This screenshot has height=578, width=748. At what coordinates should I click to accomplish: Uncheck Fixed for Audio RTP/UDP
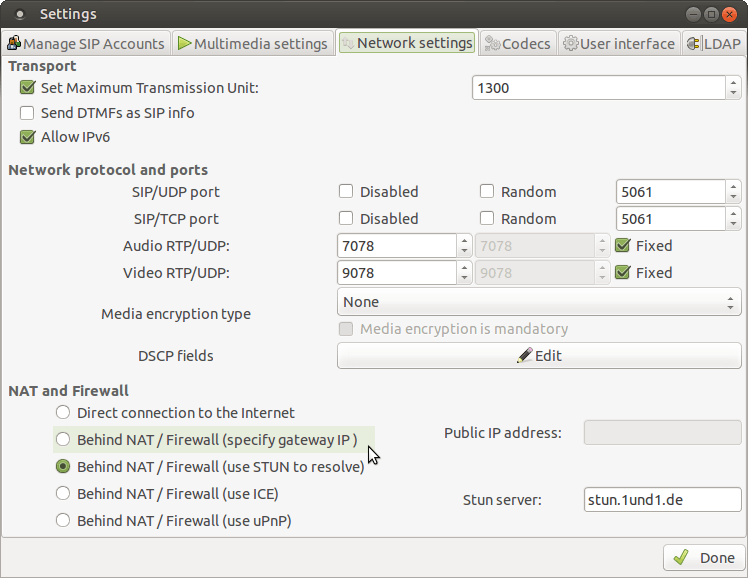coord(623,246)
